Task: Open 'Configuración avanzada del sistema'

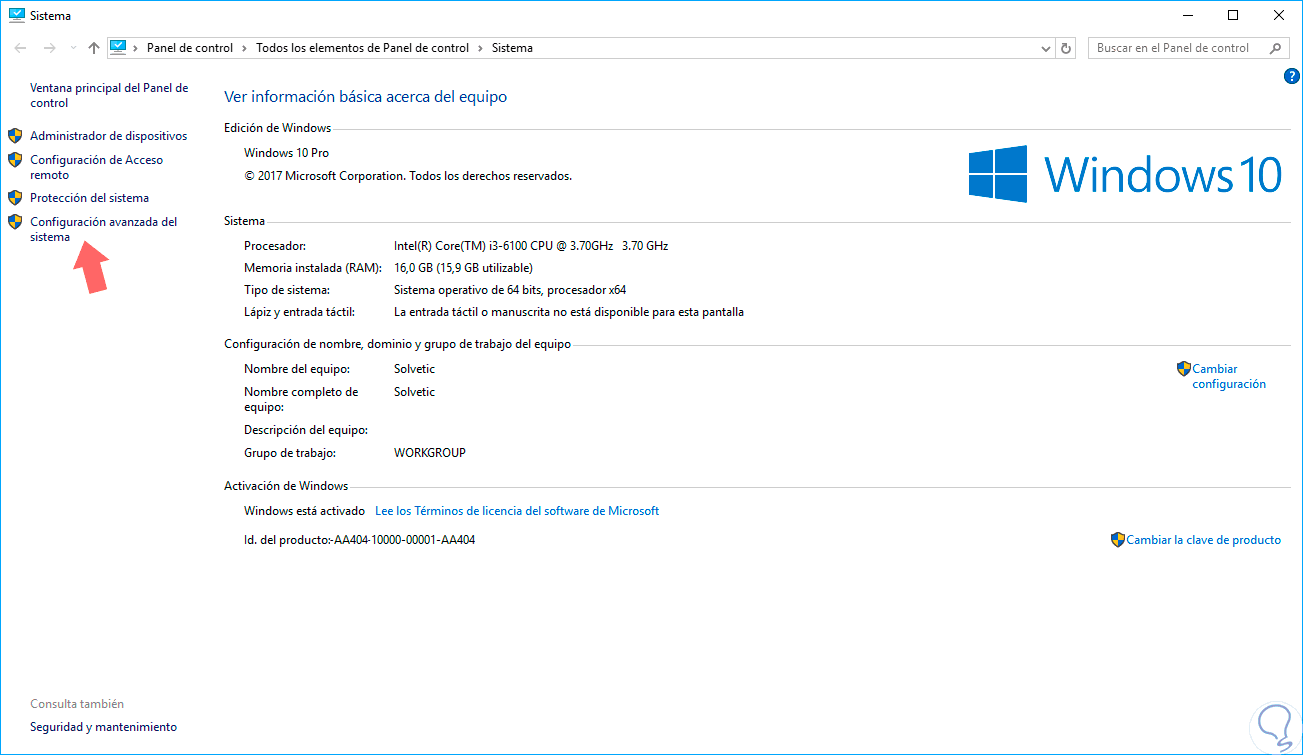Action: (103, 229)
